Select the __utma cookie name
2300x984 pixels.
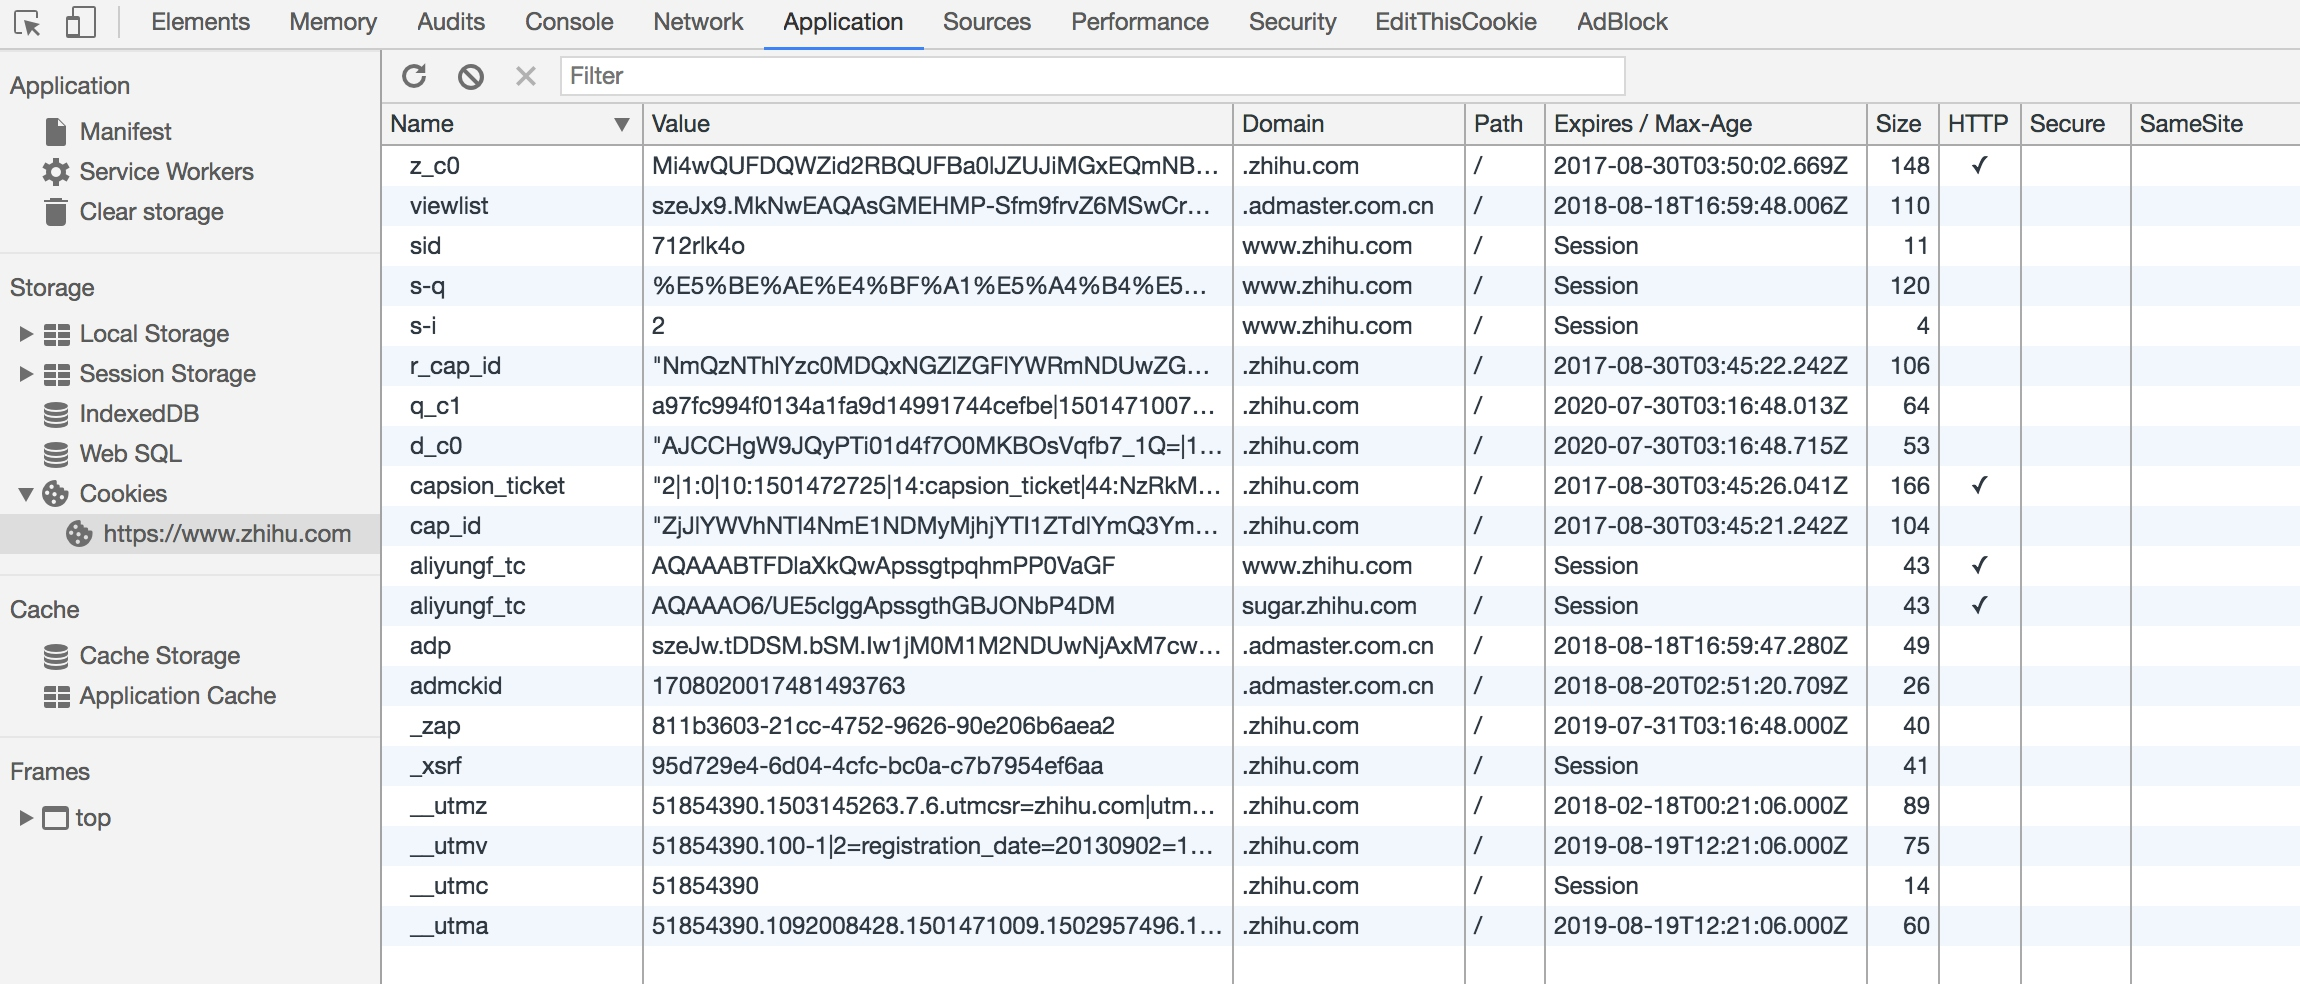[449, 926]
